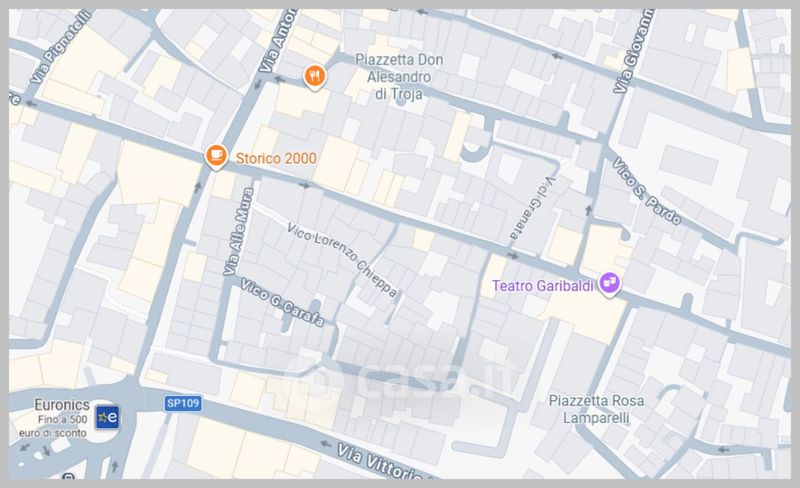Click the purple Teatro Garibaldi theater pin
This screenshot has height=488, width=800.
[x=609, y=284]
